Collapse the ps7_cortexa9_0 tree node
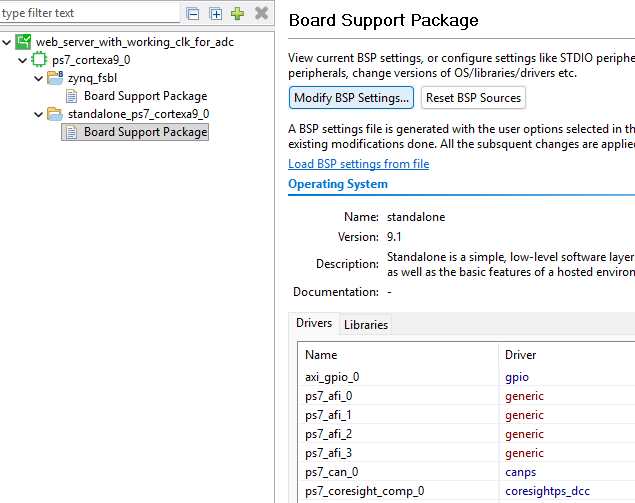 (x=23, y=60)
